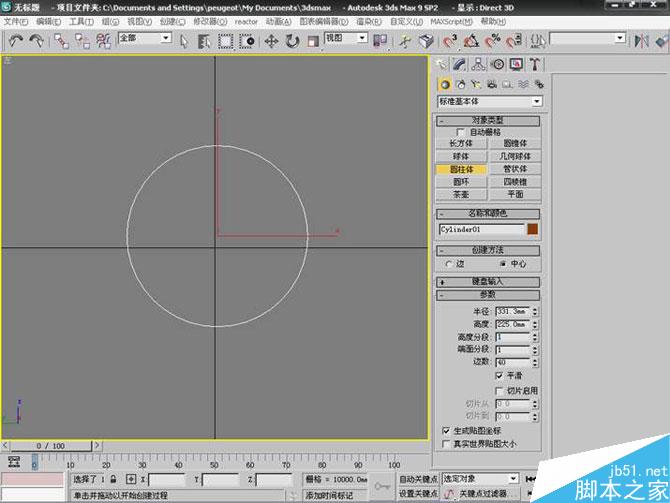Select the 中心 creation method radio
670x503 pixels.
503,264
